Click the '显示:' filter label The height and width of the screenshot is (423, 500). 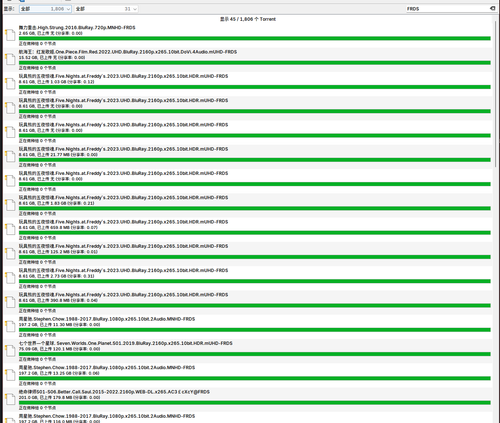point(9,9)
